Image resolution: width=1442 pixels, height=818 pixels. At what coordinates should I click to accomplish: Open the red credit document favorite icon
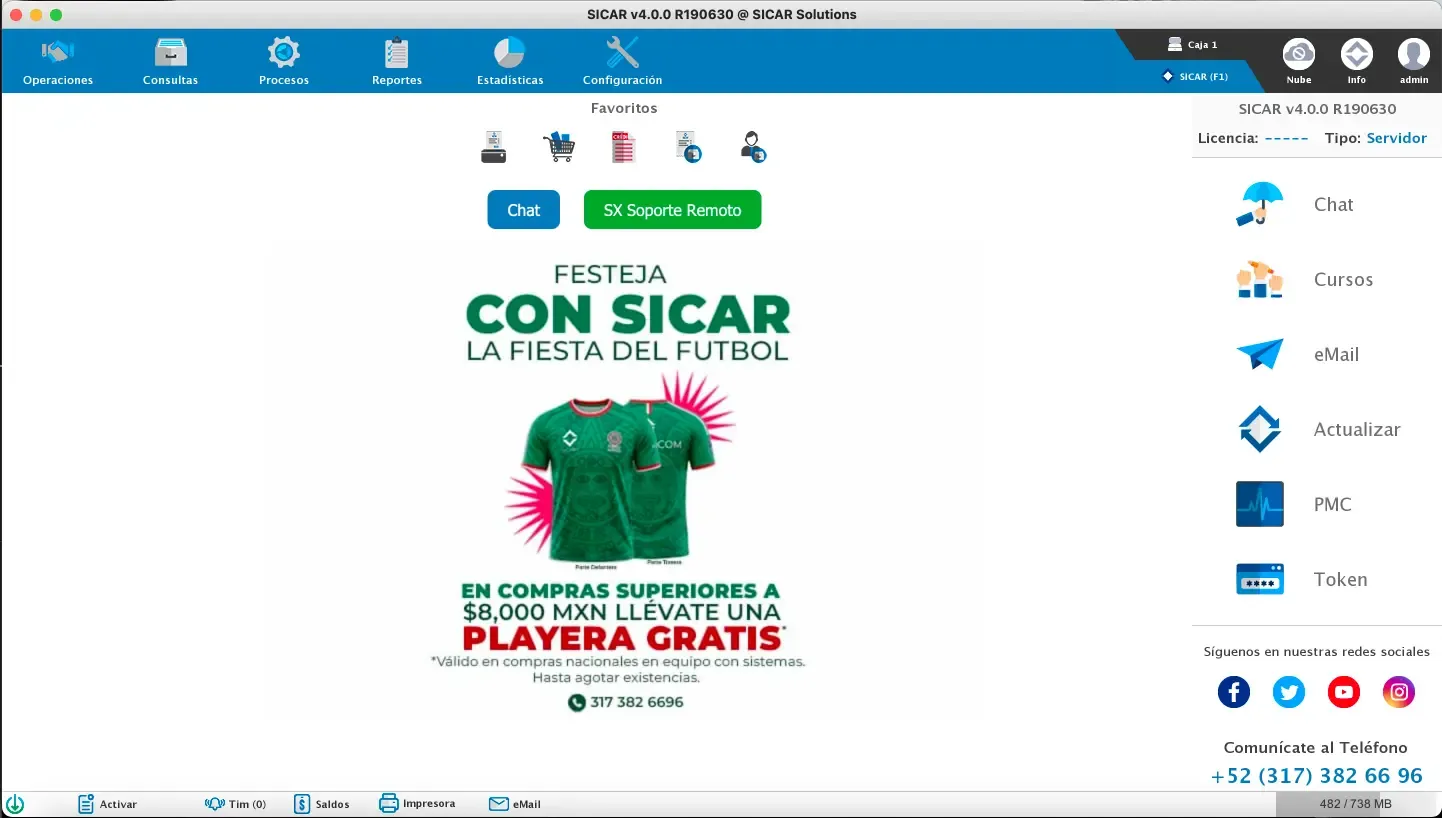tap(623, 147)
